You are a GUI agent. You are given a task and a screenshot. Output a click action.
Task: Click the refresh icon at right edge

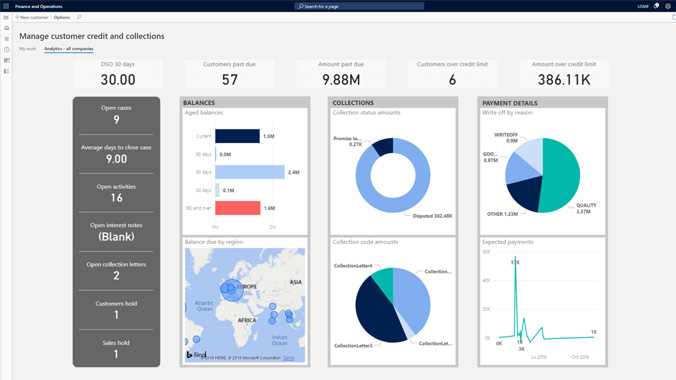[x=673, y=17]
